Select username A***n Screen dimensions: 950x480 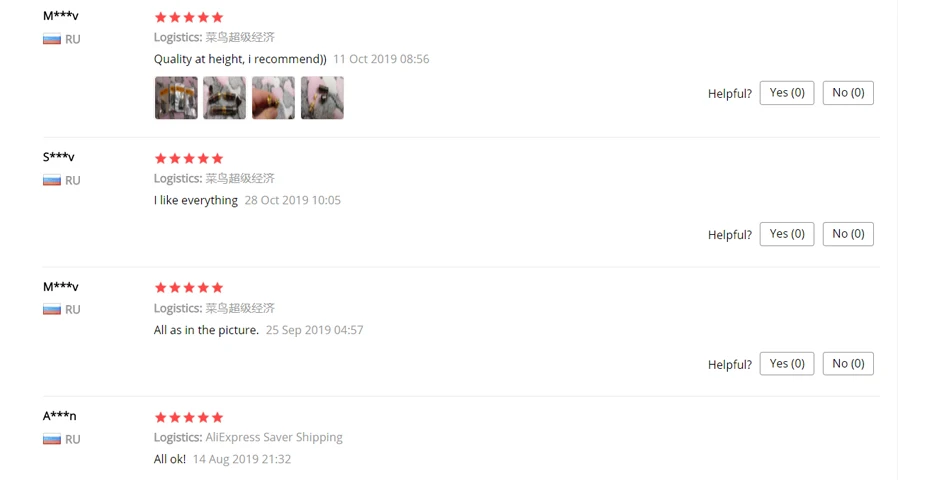[59, 416]
